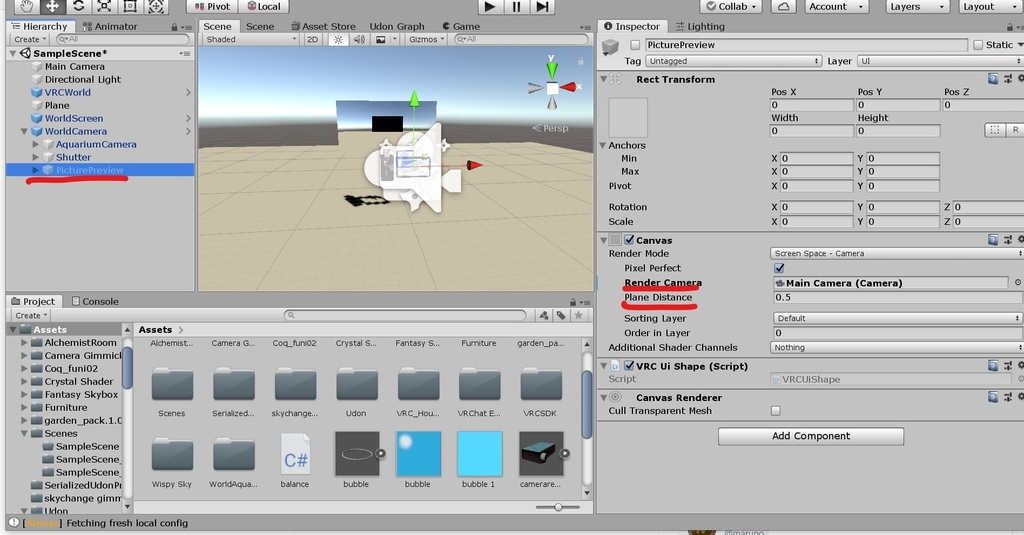Expand the Shutter object

[36, 157]
